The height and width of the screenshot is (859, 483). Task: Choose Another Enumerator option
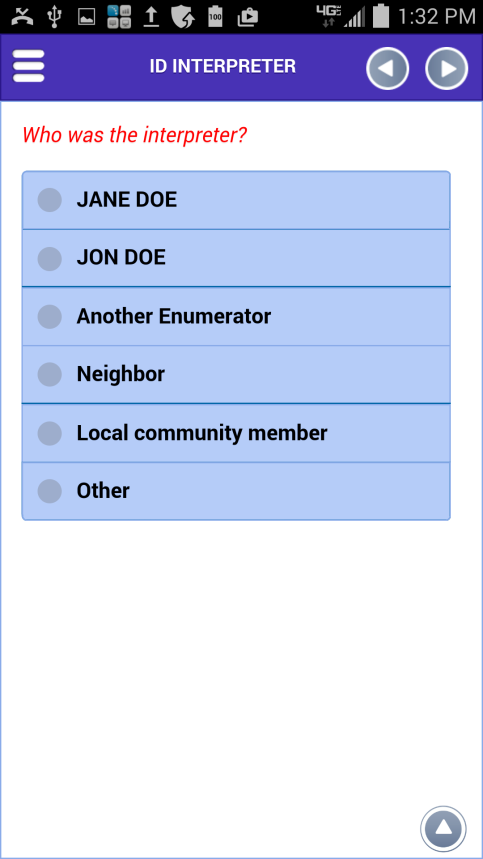click(x=236, y=316)
